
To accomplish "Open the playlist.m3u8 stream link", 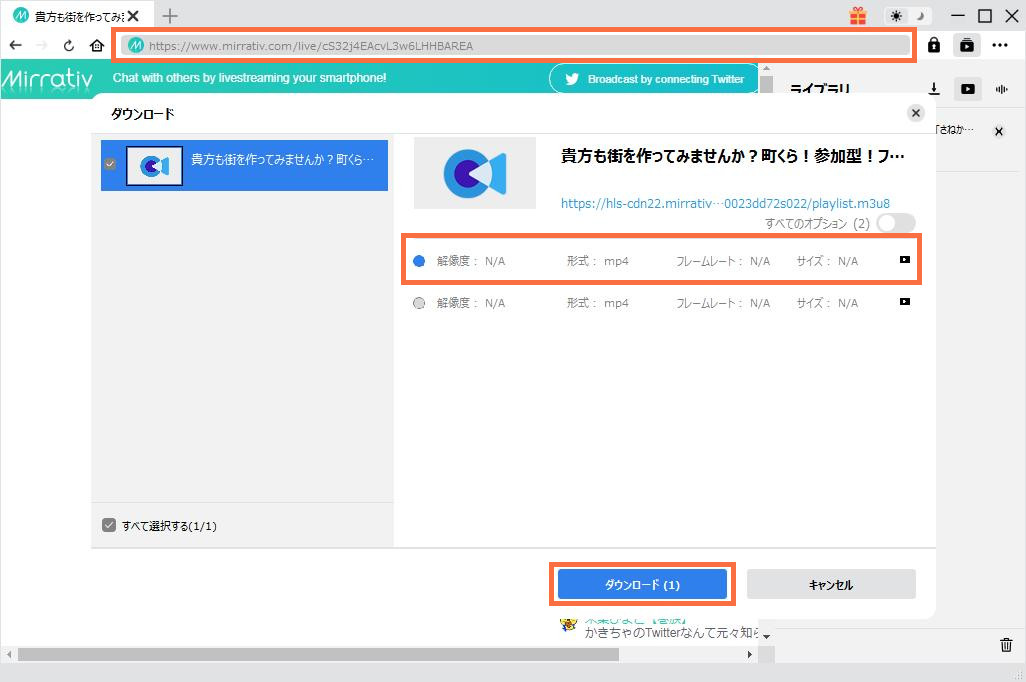I will pos(725,203).
